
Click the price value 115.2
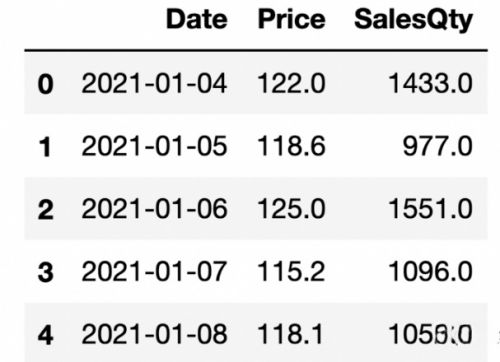291,271
